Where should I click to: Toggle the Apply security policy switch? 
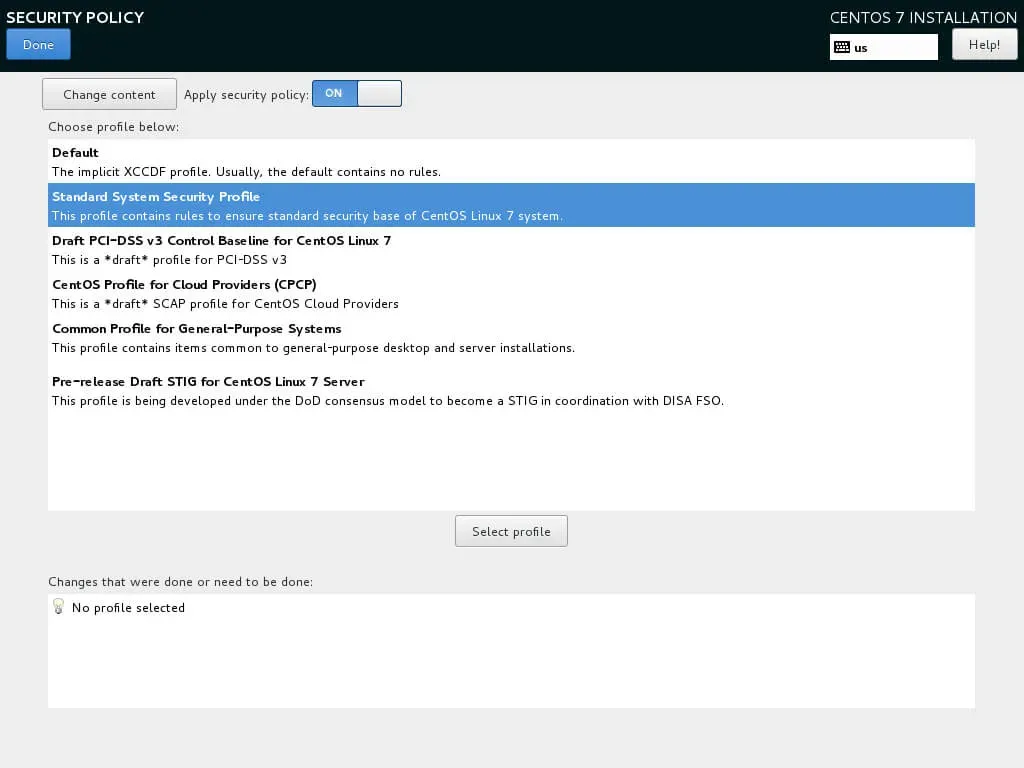coord(357,93)
